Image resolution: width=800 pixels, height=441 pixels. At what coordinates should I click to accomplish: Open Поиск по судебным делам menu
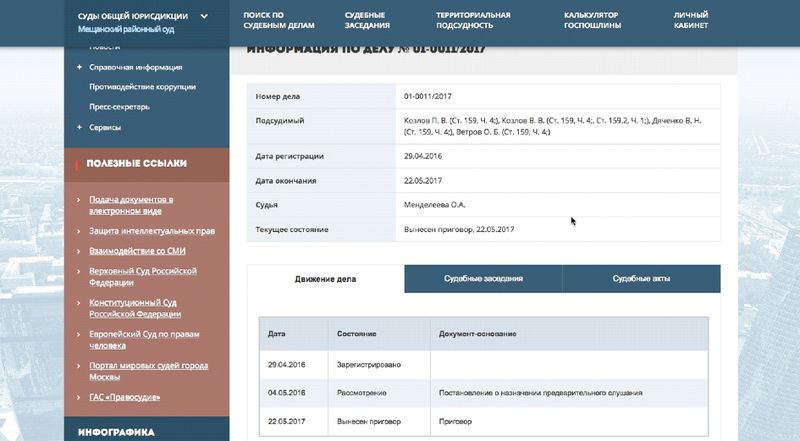[x=279, y=20]
